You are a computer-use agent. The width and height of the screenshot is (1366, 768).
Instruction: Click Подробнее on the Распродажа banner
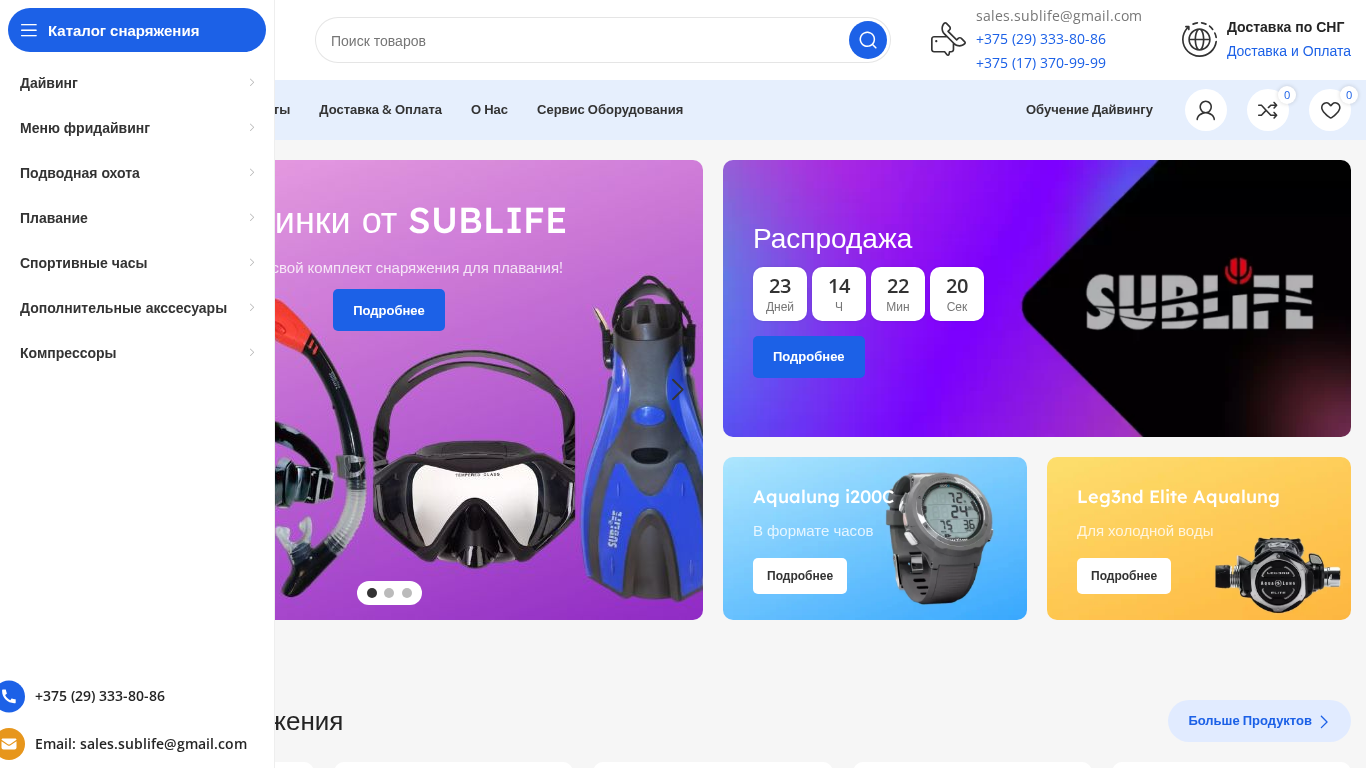pos(809,357)
